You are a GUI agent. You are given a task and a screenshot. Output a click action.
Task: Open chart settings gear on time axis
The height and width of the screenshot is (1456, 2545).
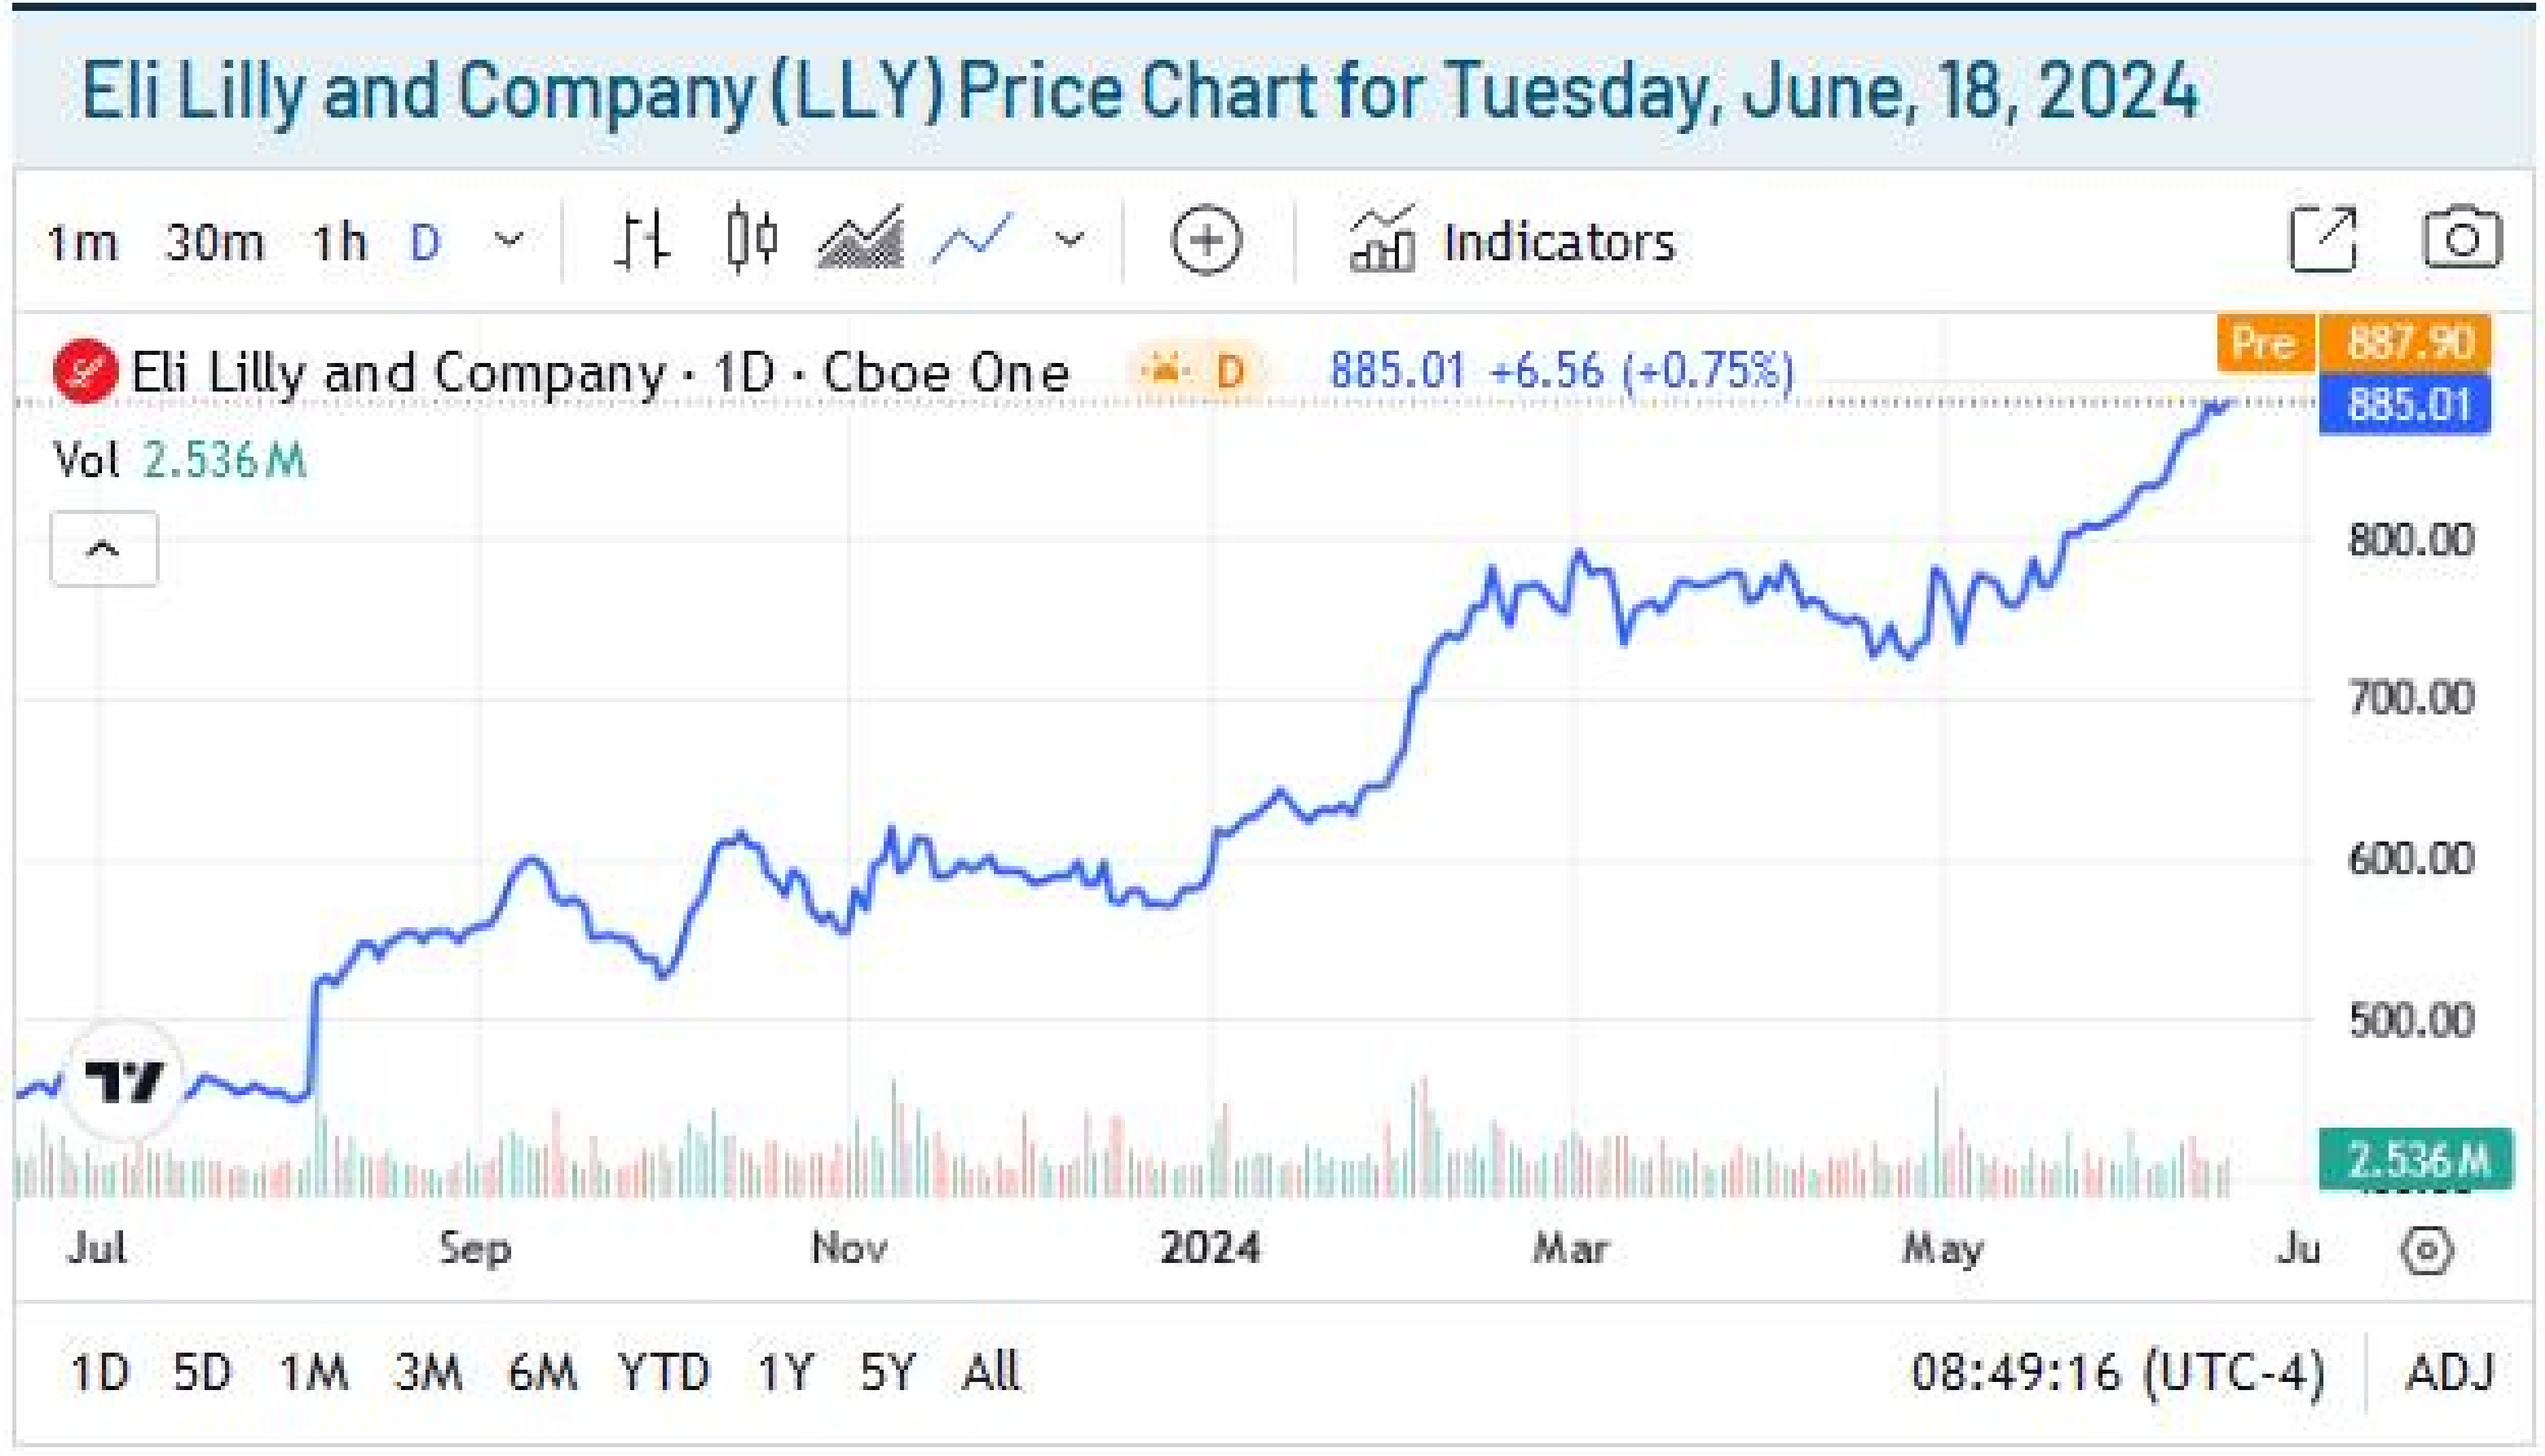(2427, 1250)
